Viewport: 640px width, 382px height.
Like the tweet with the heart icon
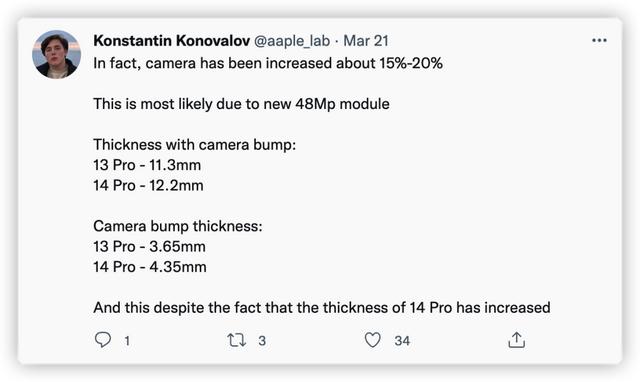[x=372, y=340]
